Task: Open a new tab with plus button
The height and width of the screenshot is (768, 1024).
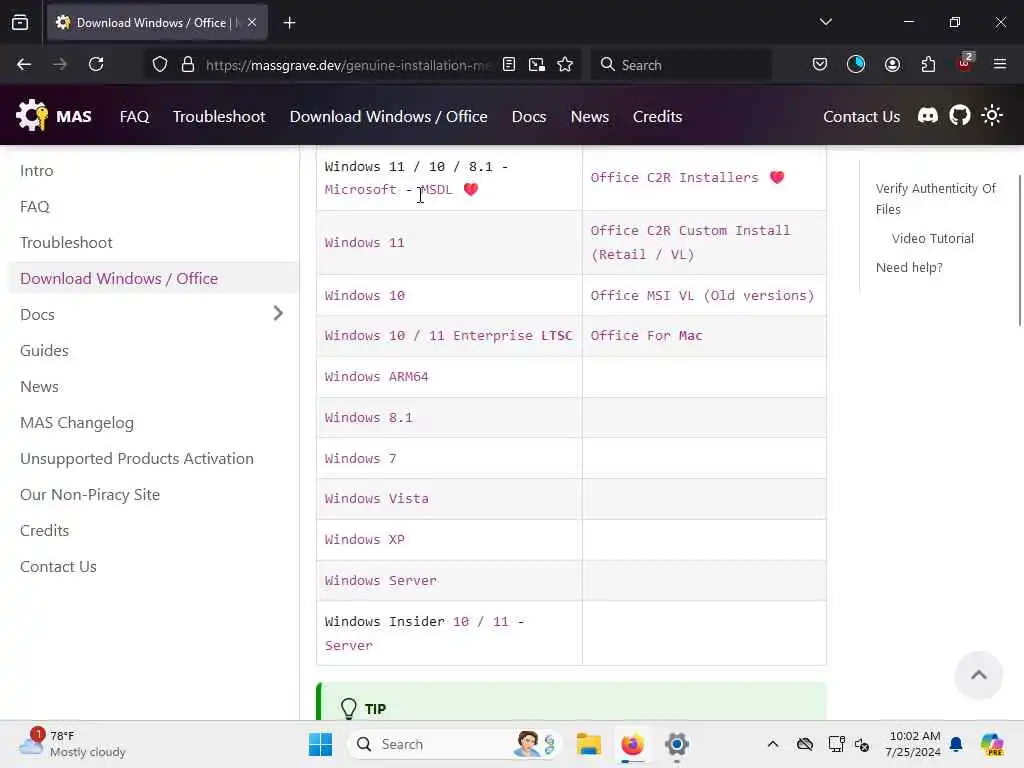Action: click(289, 23)
